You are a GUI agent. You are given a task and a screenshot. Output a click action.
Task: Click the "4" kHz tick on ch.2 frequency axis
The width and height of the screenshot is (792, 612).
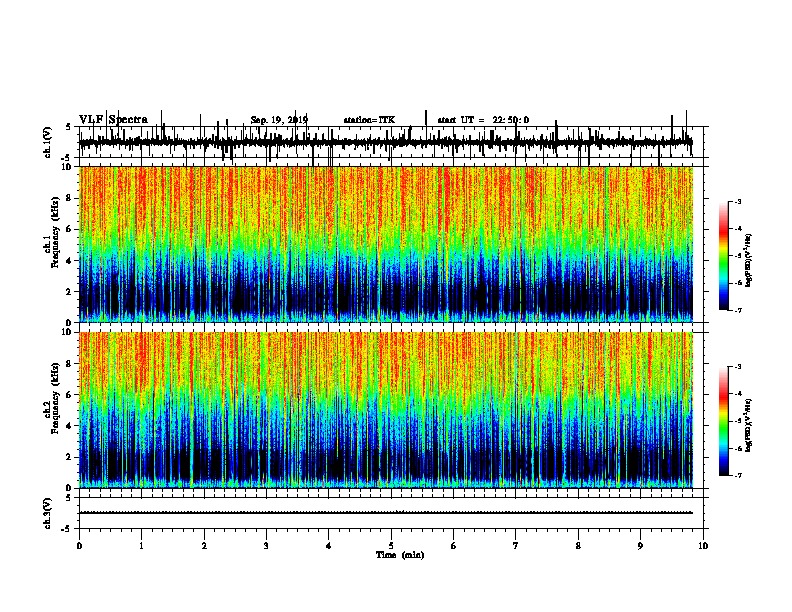coord(70,426)
